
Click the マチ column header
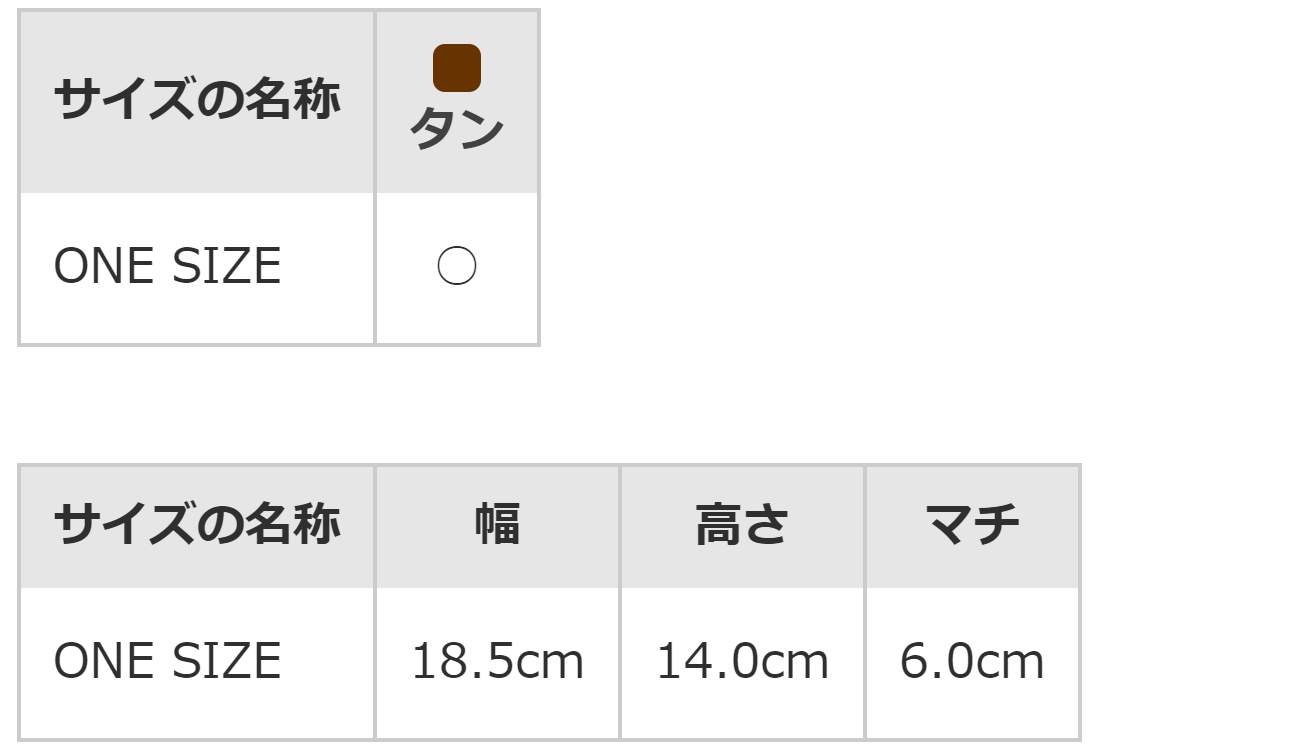pyautogui.click(x=972, y=524)
